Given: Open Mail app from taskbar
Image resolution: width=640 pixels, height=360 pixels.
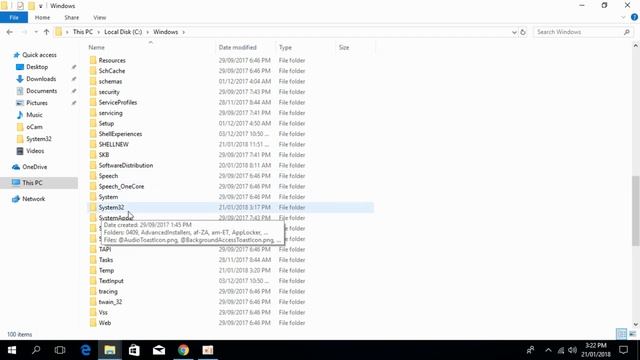Looking at the screenshot, I should (159, 350).
